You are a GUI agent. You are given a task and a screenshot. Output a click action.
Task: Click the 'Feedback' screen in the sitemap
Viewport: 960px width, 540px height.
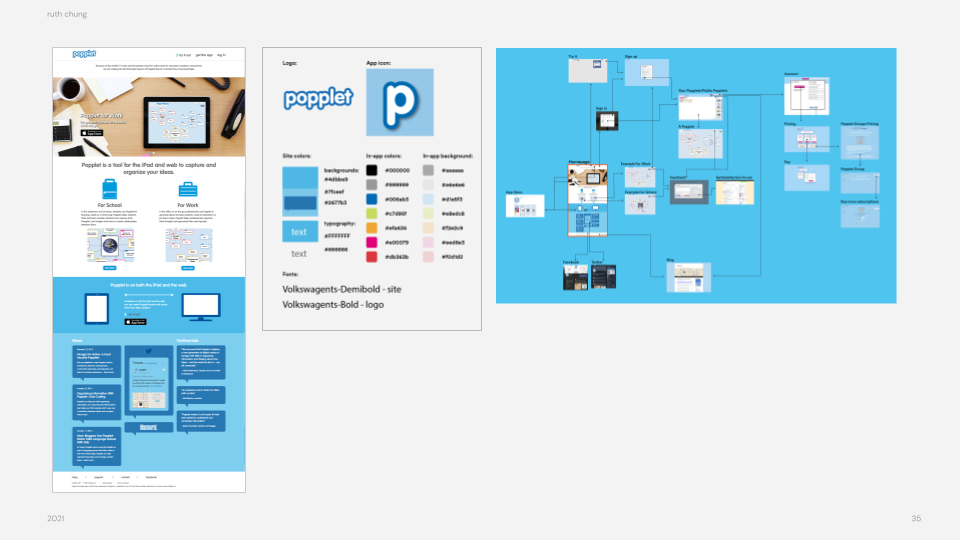click(689, 192)
